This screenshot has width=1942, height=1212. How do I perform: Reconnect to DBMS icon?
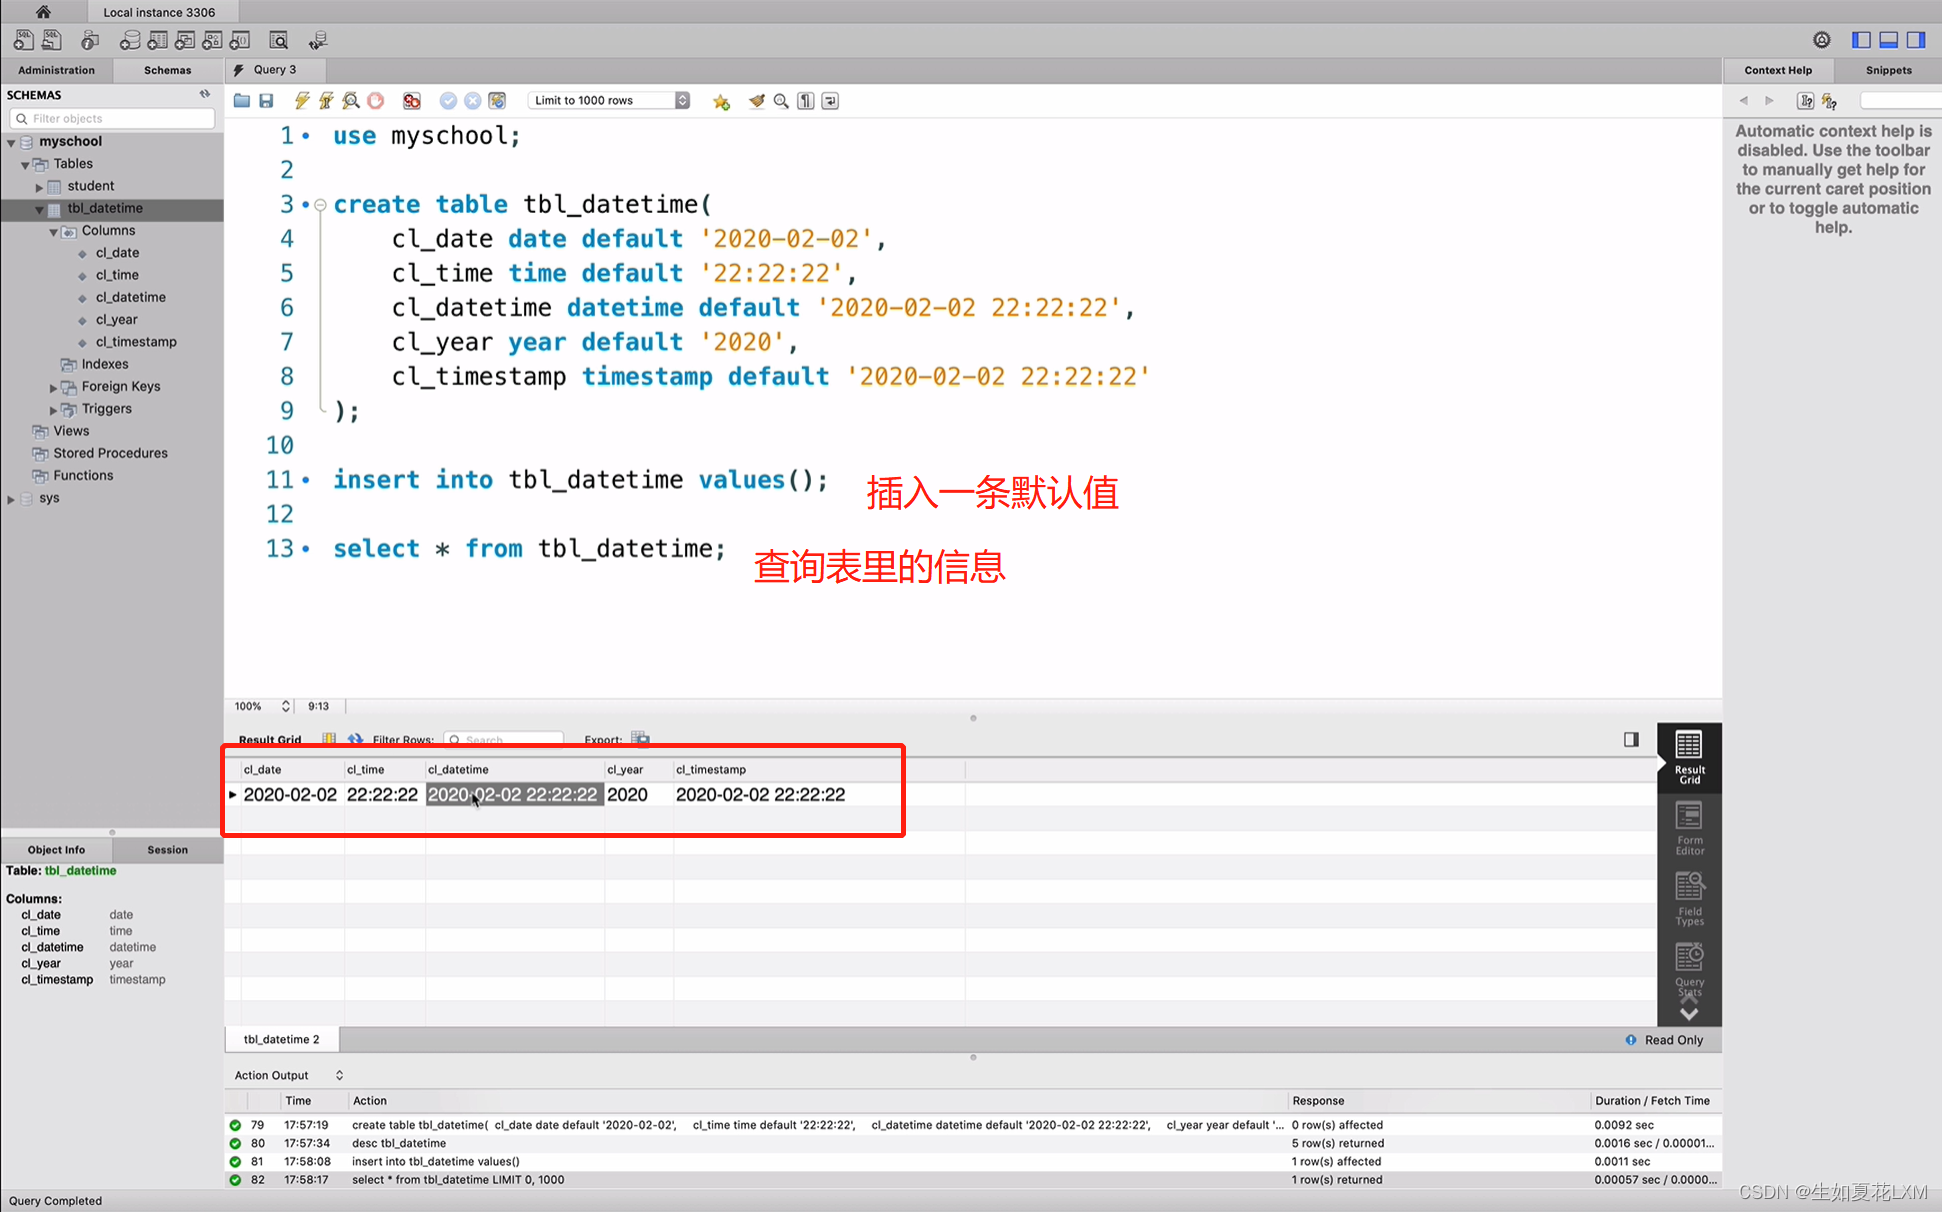pos(318,40)
